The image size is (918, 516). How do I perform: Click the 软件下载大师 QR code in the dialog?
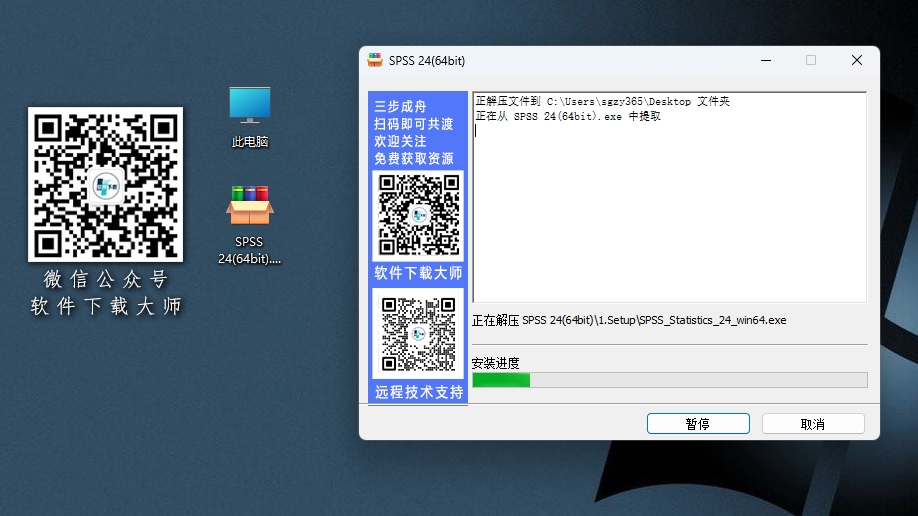click(418, 215)
